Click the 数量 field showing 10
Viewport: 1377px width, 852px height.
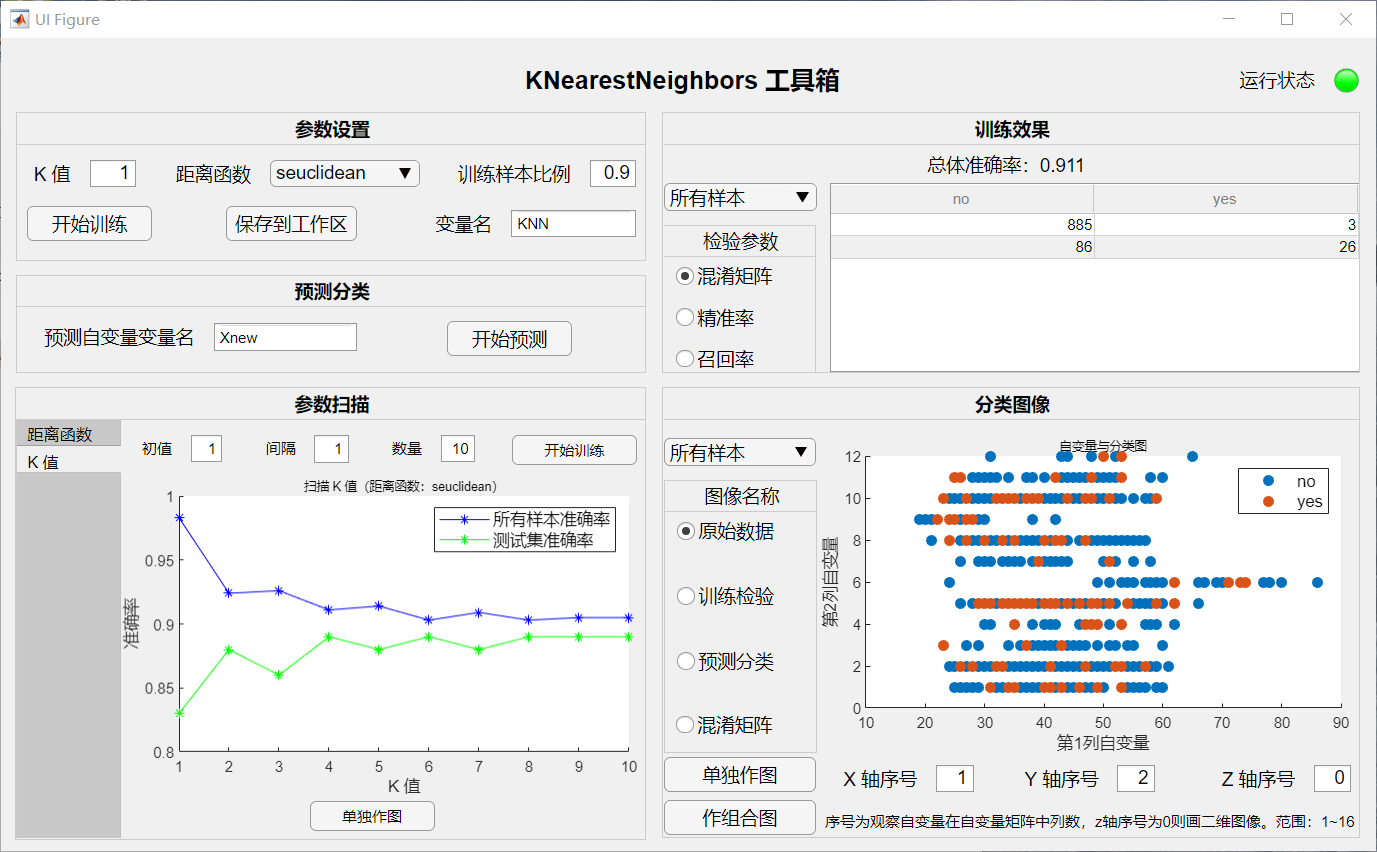(457, 449)
